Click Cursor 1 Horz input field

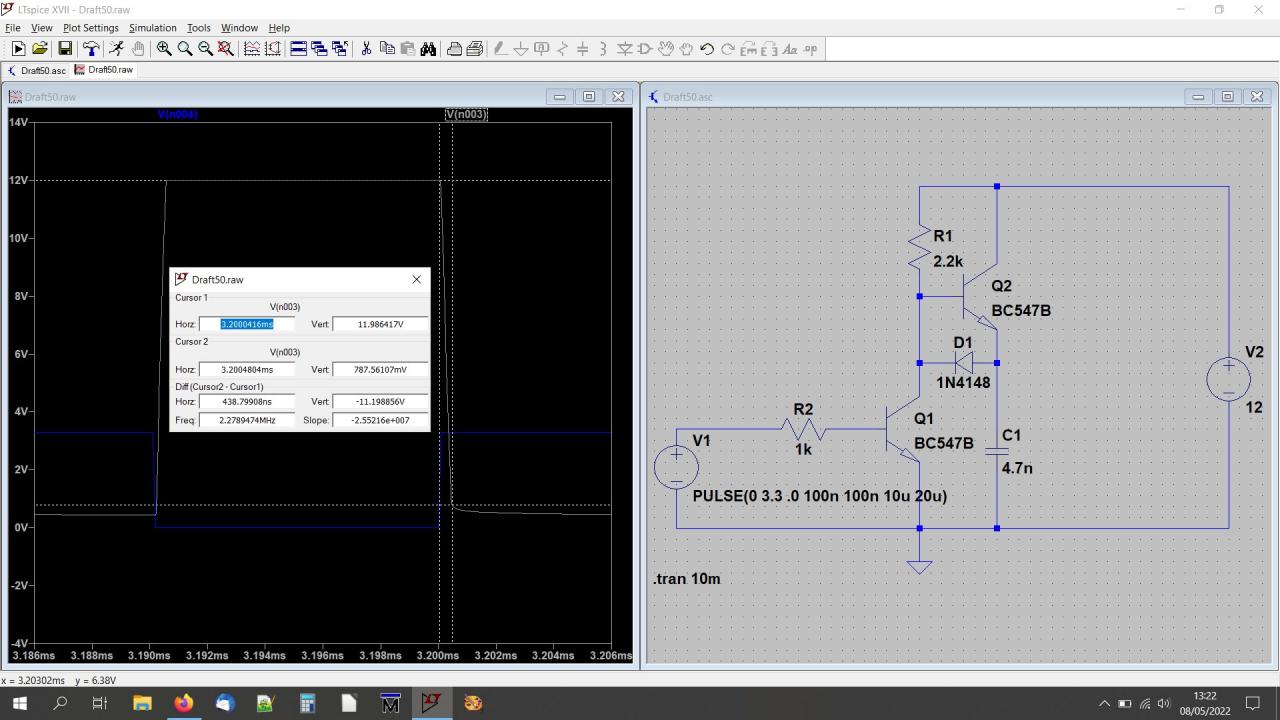point(247,324)
